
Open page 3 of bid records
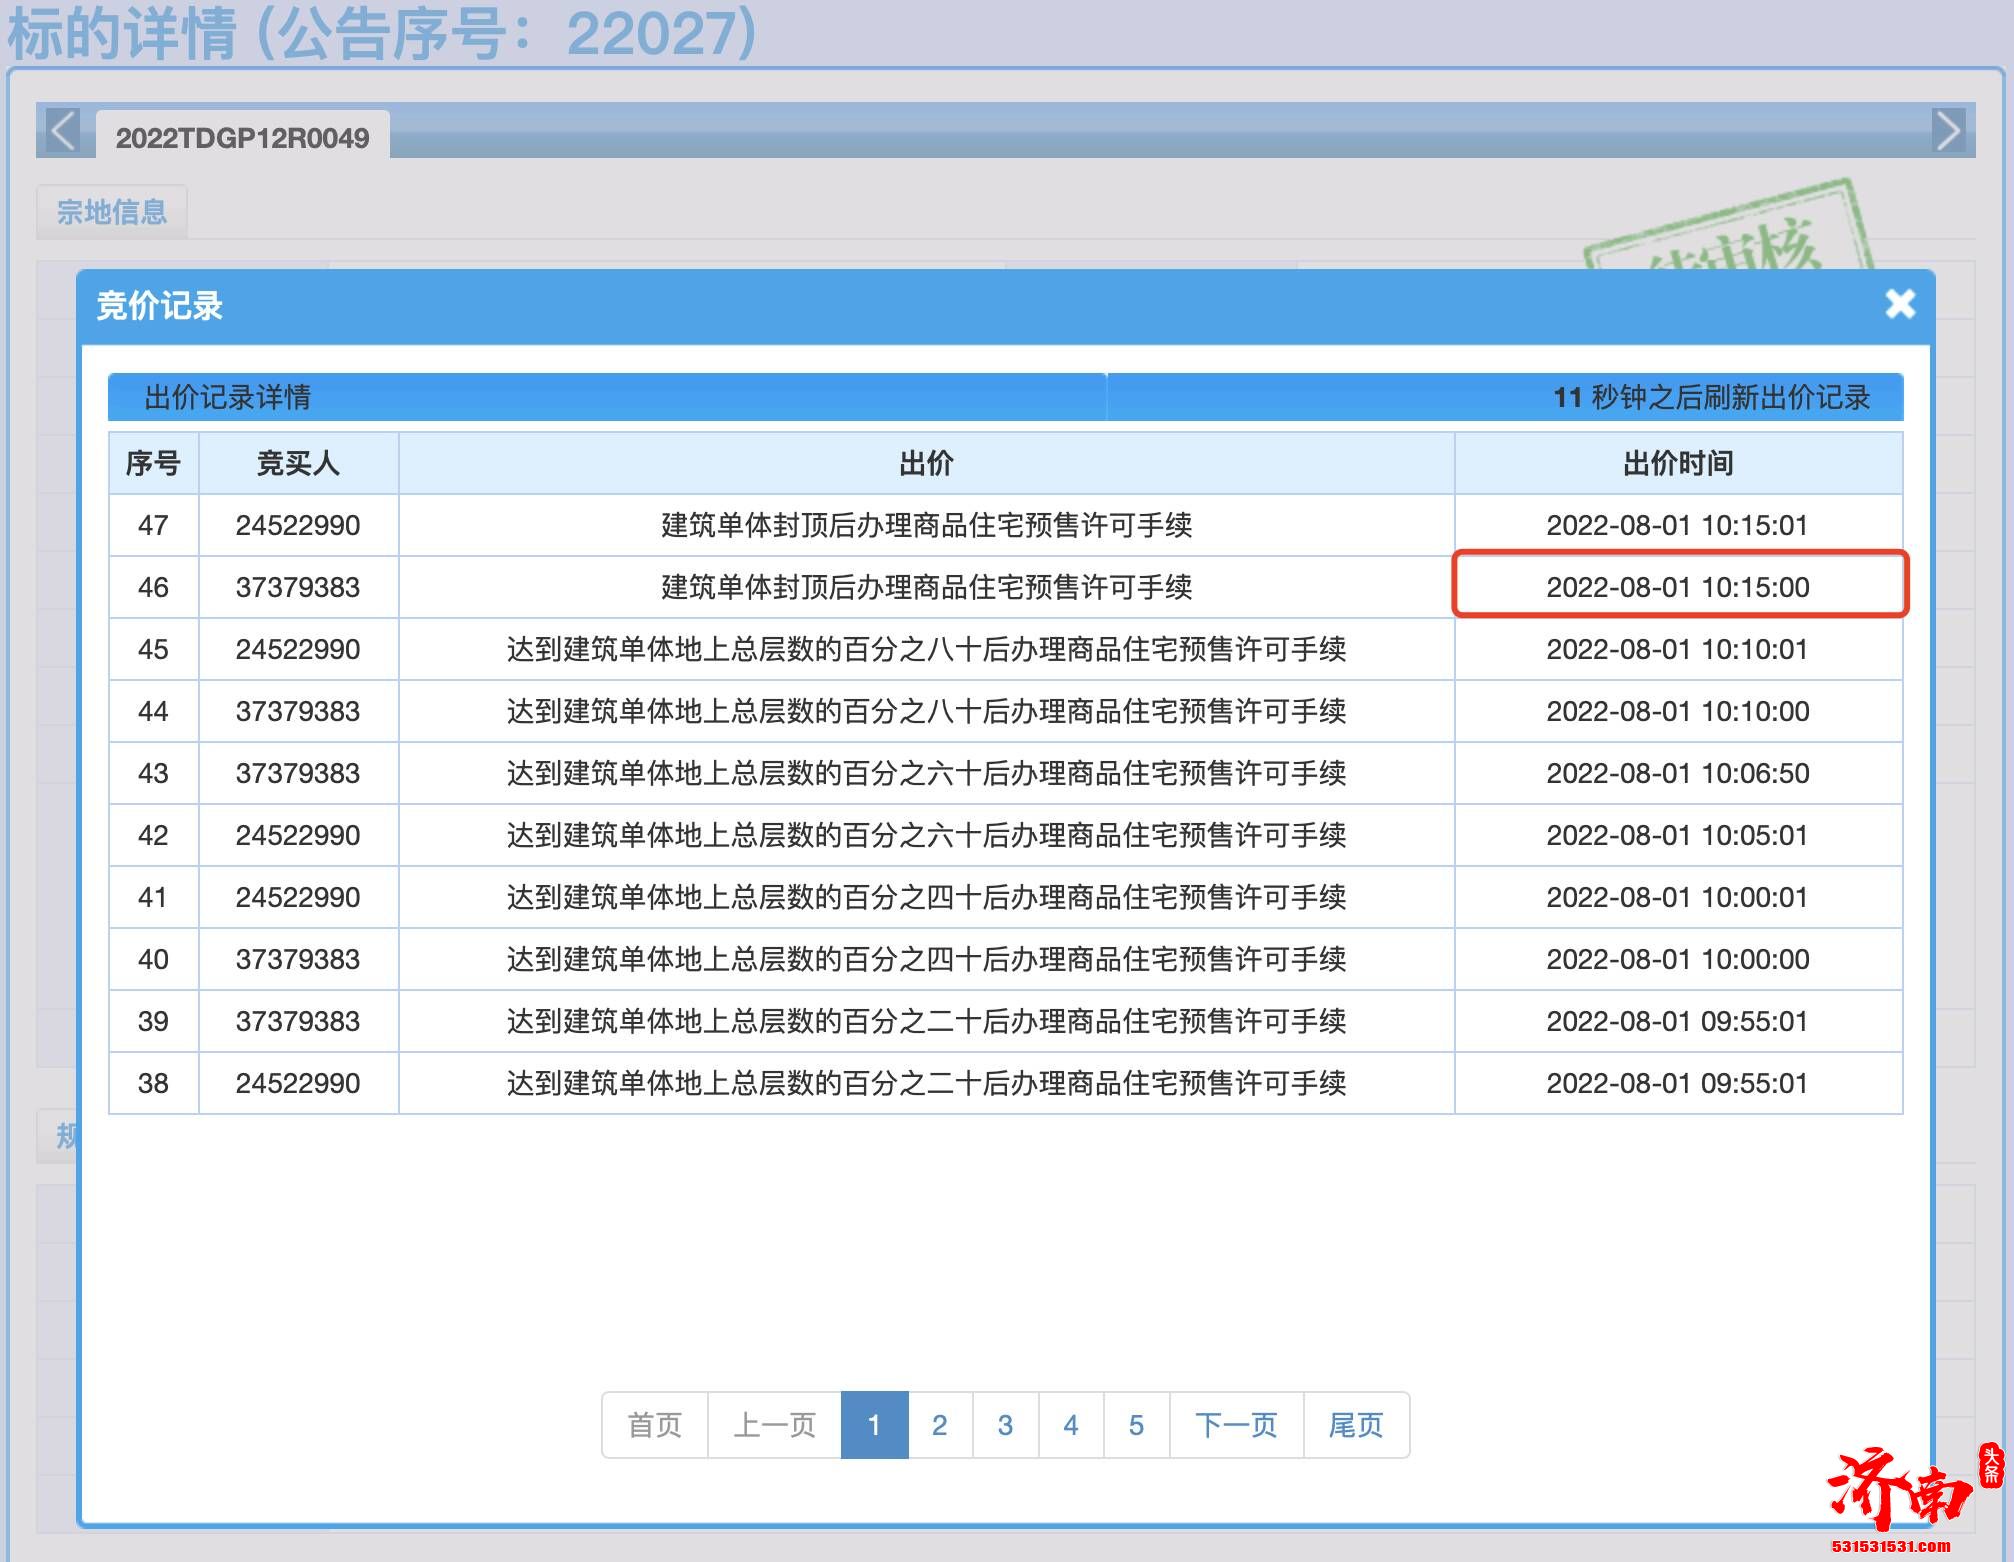1004,1426
